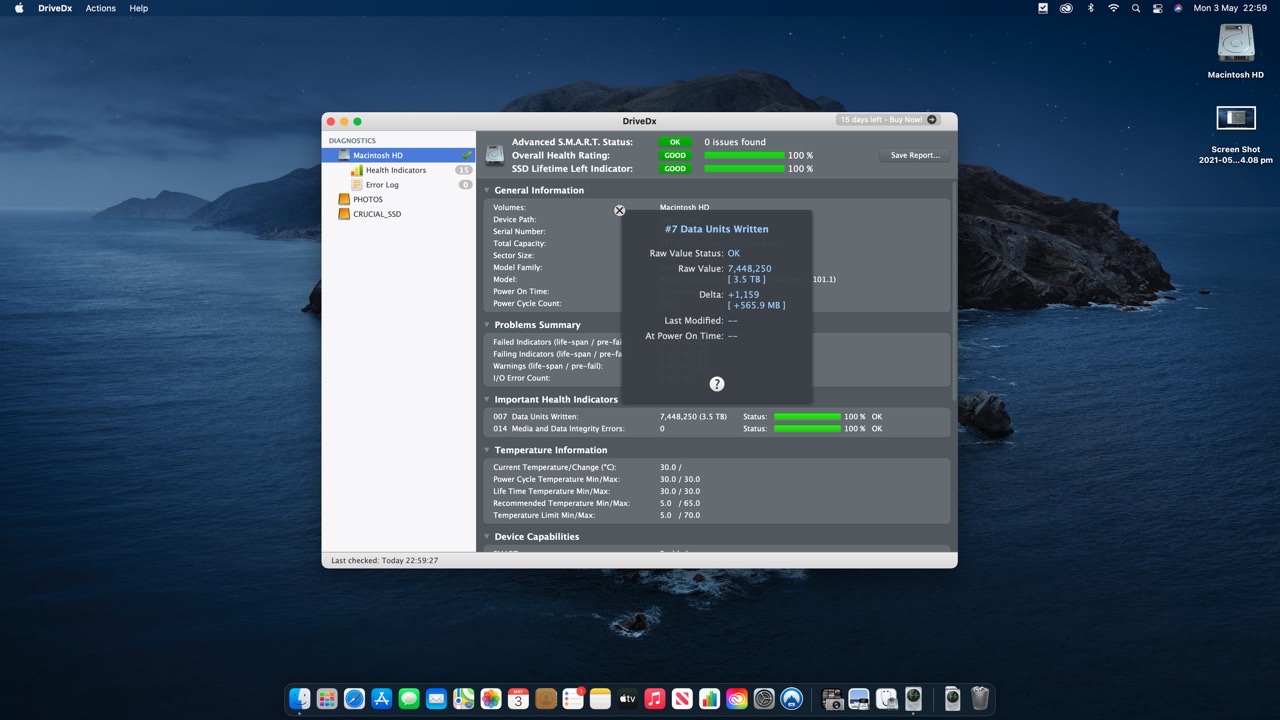The height and width of the screenshot is (720, 1280).
Task: Collapse the Important Health Indicators section
Action: tap(488, 400)
